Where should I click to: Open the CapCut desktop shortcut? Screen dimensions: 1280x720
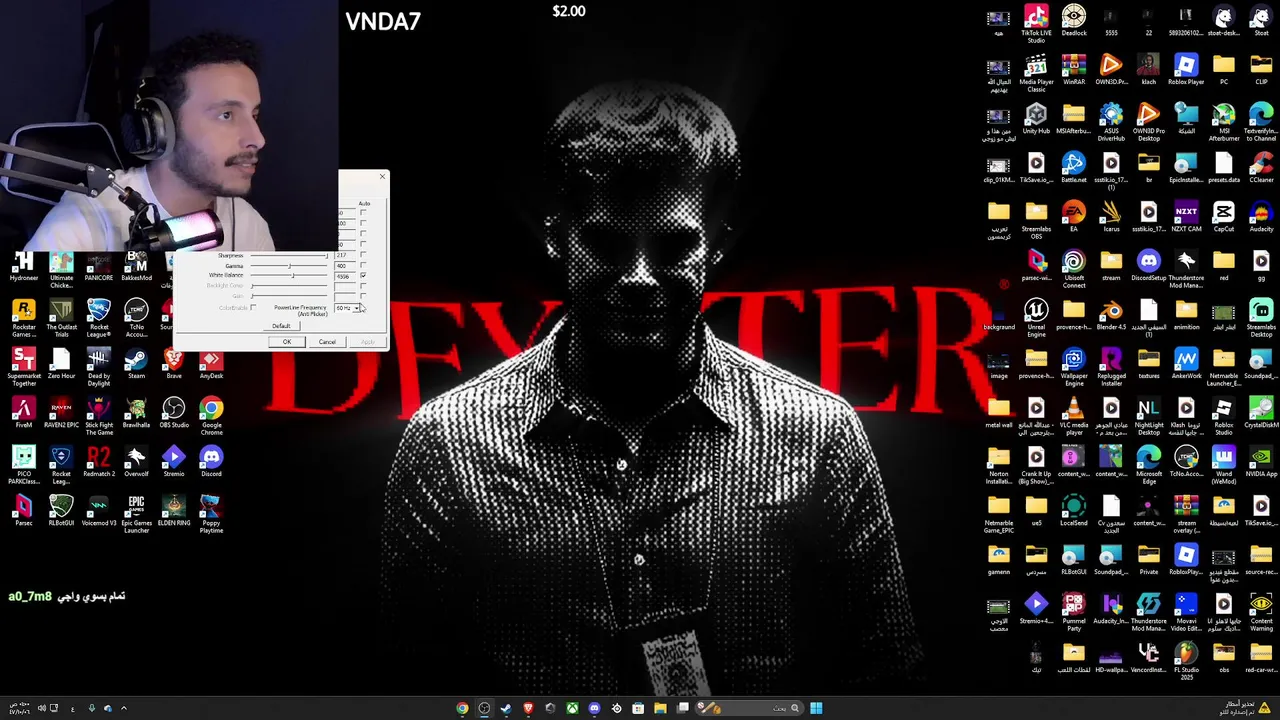(x=1224, y=216)
